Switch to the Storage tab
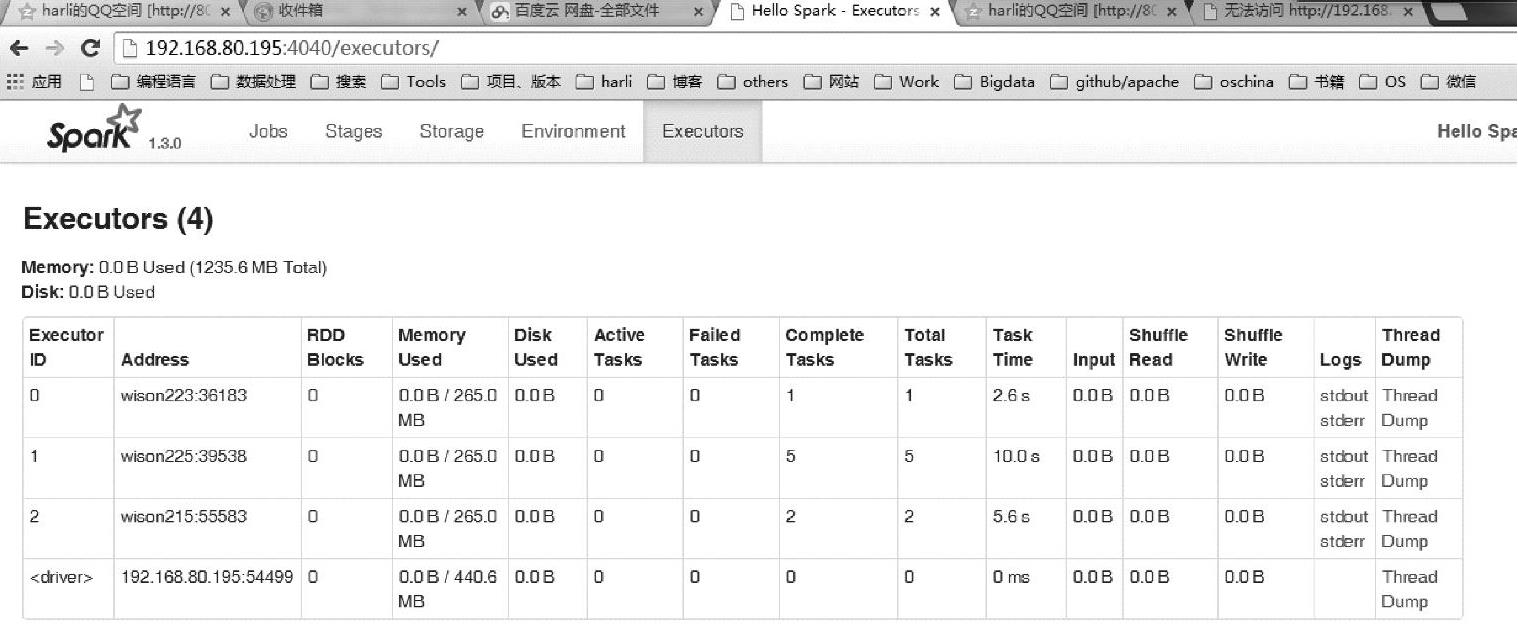The image size is (1518, 625). 451,131
